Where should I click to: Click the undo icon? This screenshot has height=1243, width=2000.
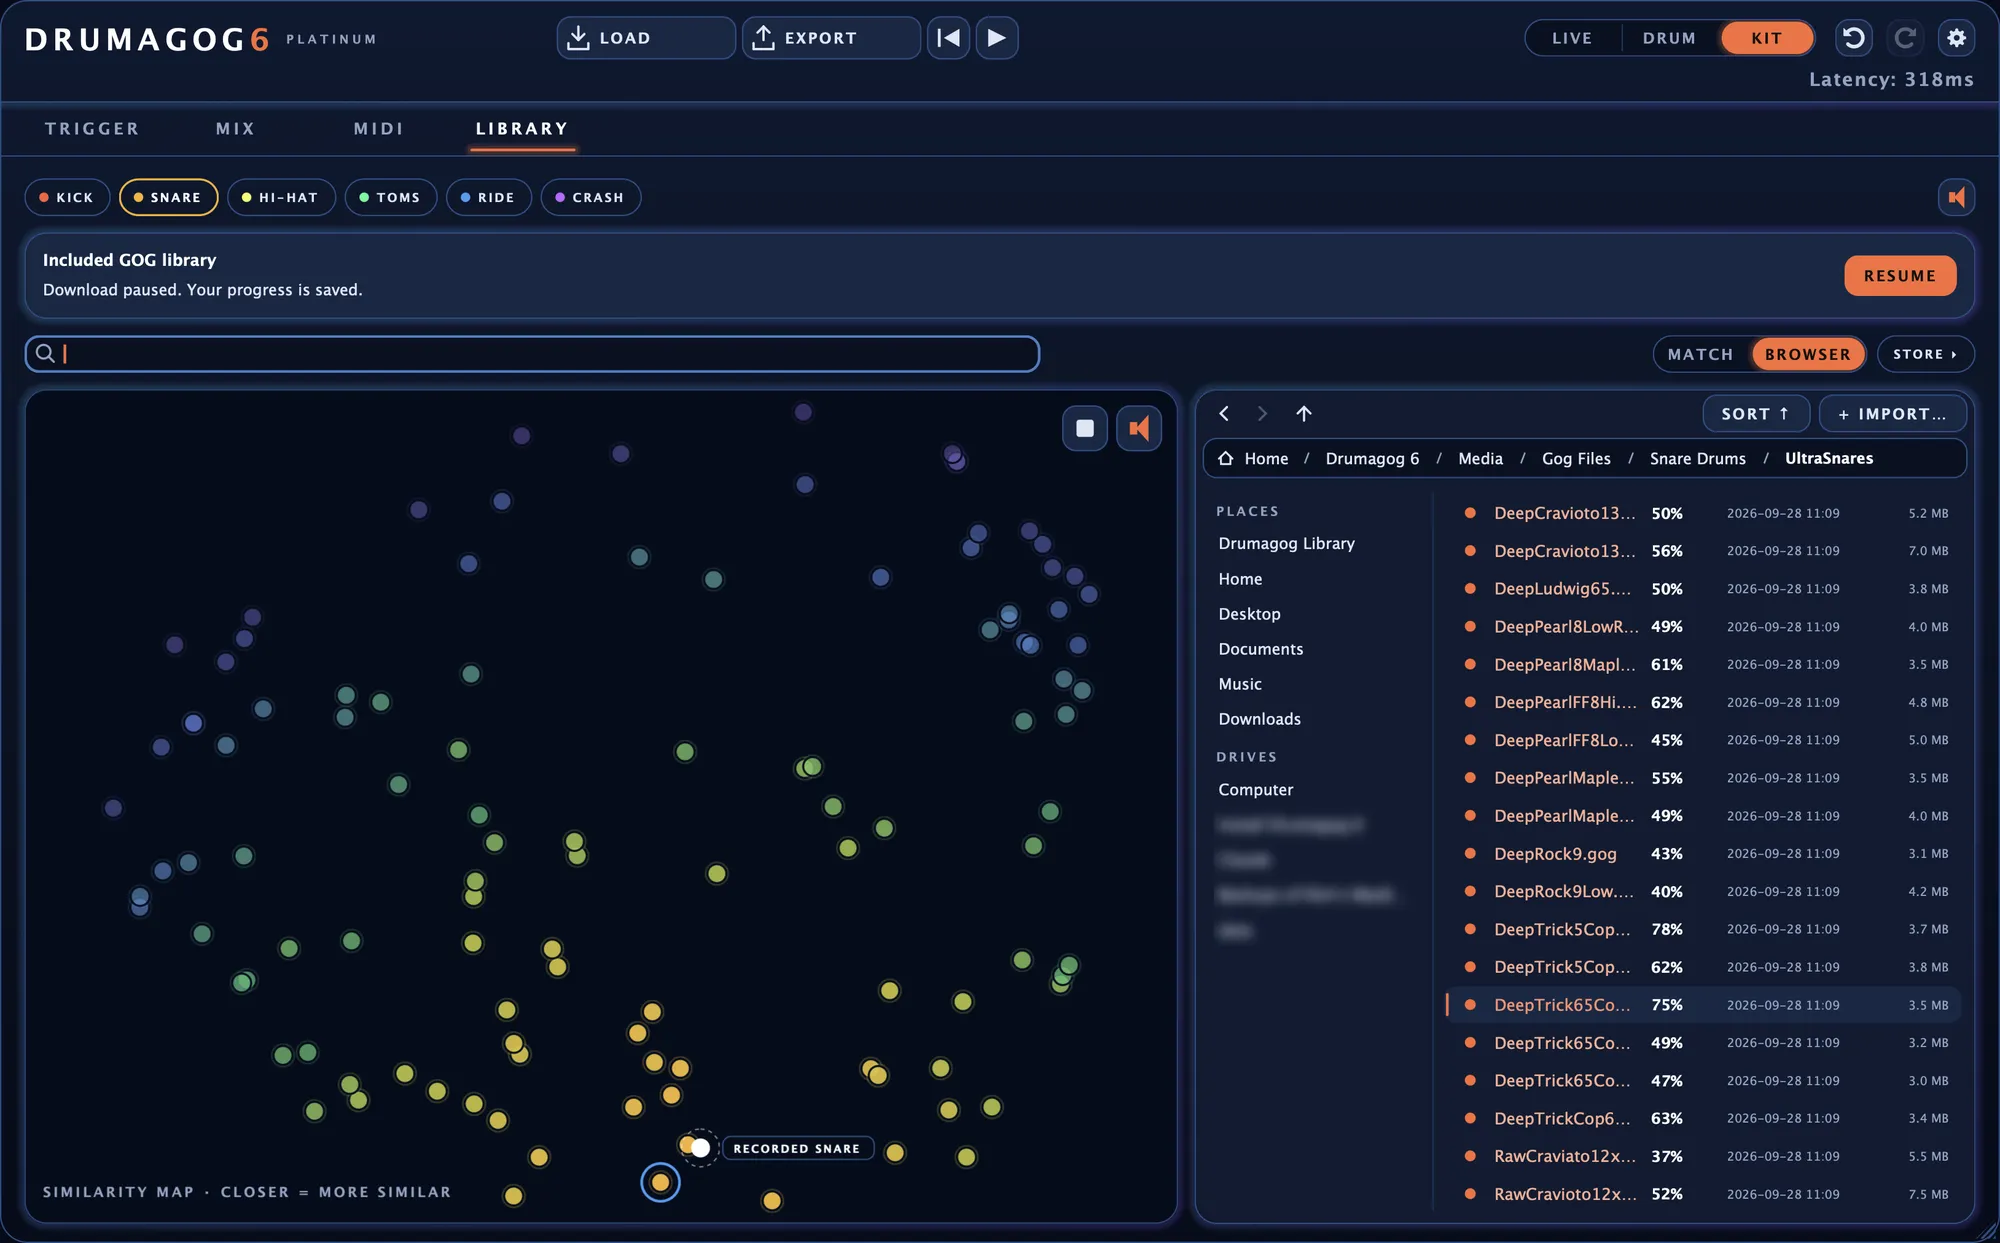click(1853, 38)
